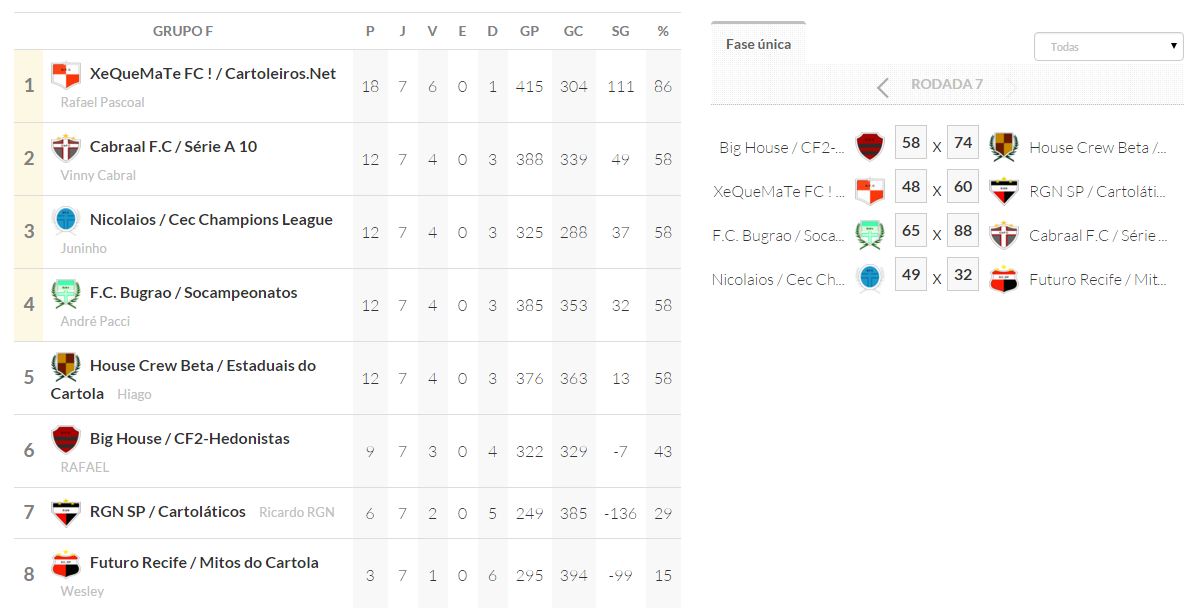
Task: Click the GP column header
Action: click(529, 31)
